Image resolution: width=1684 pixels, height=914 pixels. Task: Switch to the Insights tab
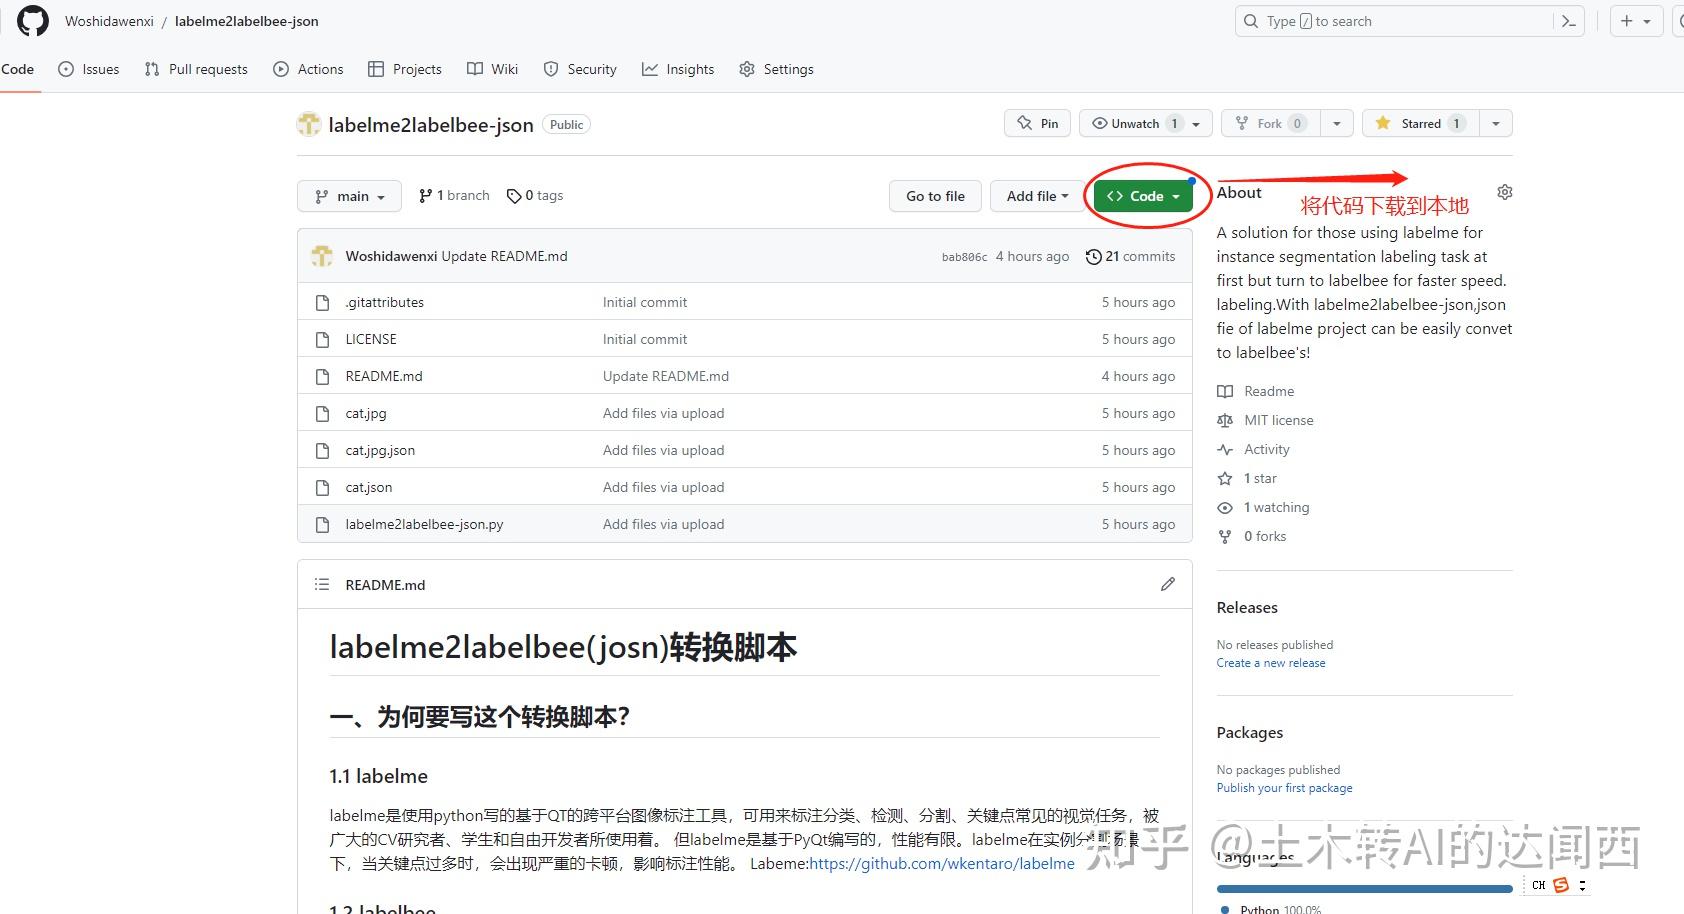(678, 68)
